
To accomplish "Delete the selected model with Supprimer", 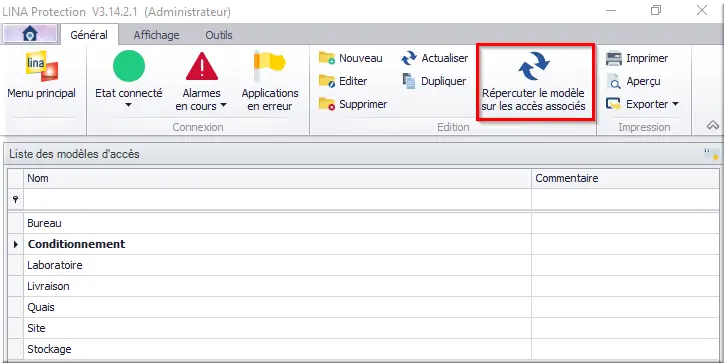I will (x=353, y=104).
